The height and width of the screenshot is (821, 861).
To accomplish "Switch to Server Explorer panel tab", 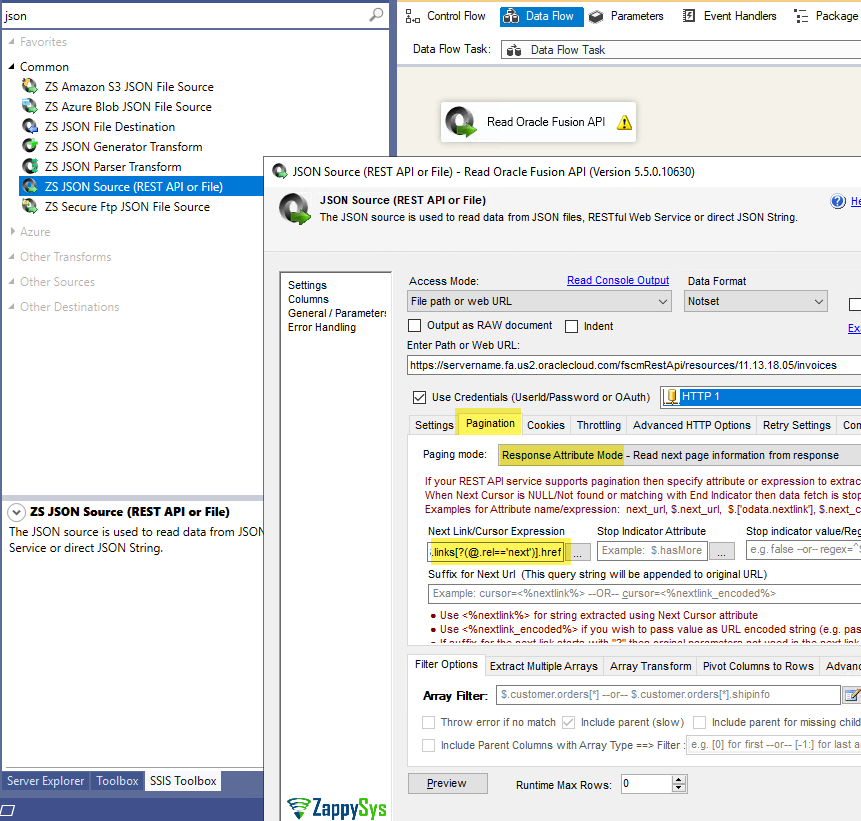I will (x=46, y=780).
